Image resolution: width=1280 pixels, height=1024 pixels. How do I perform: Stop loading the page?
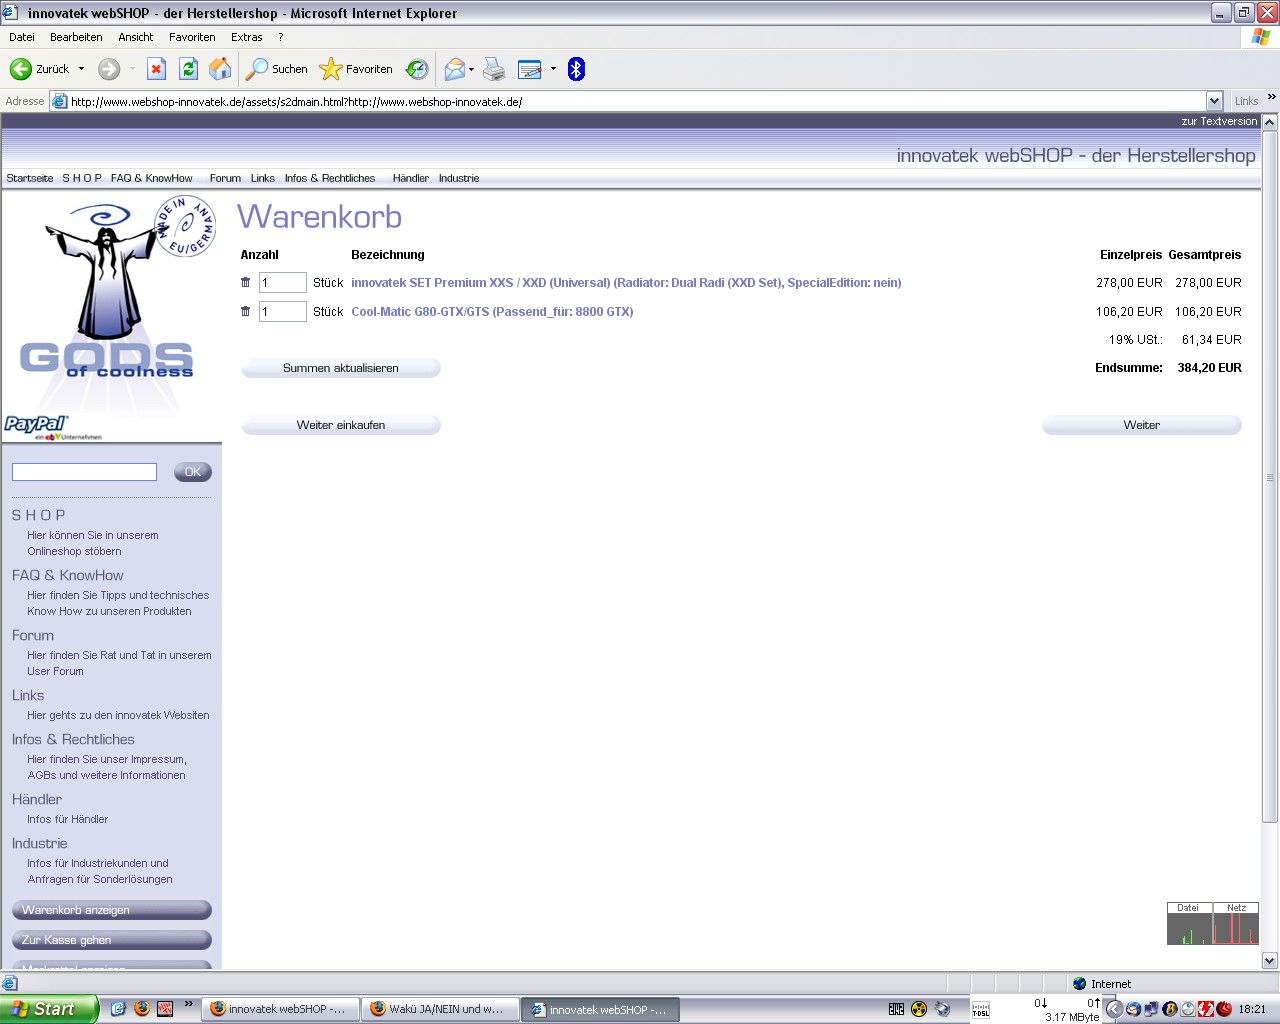pyautogui.click(x=156, y=69)
